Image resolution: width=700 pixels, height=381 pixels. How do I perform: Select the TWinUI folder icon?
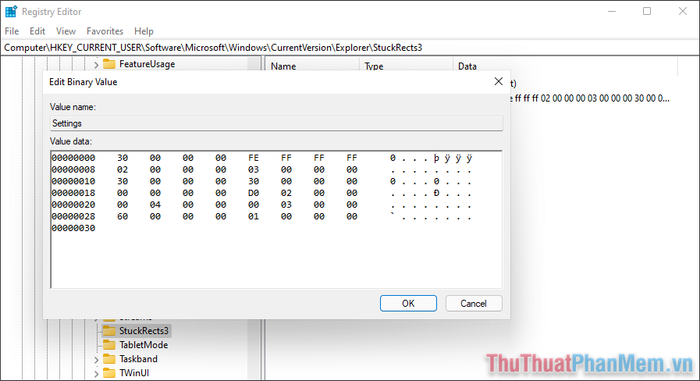point(109,373)
